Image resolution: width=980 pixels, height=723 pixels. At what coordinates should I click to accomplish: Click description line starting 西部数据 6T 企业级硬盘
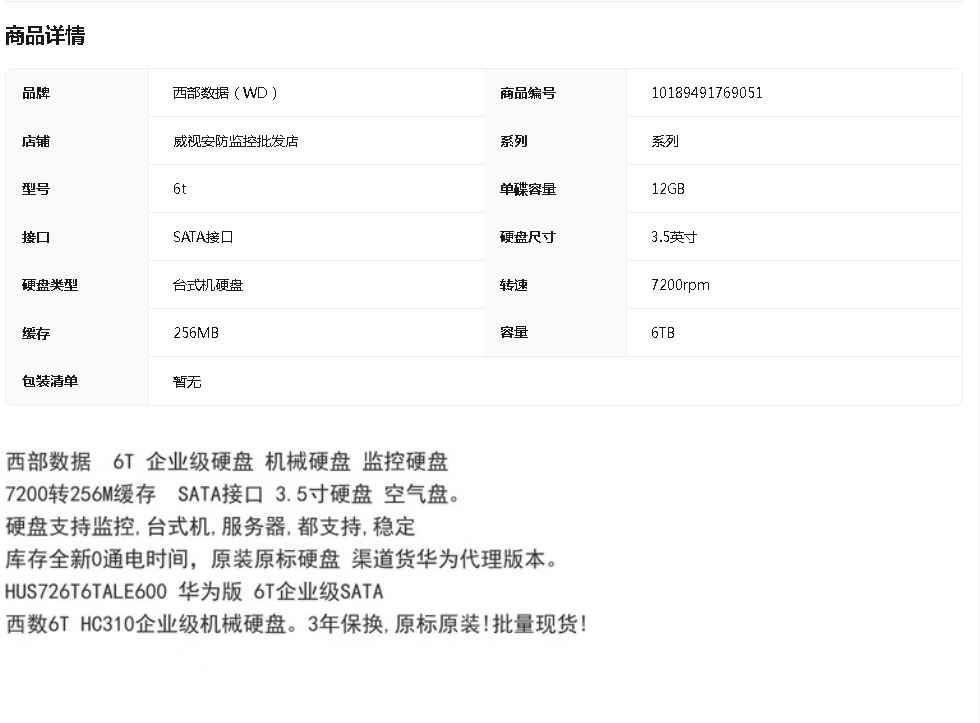tap(227, 462)
